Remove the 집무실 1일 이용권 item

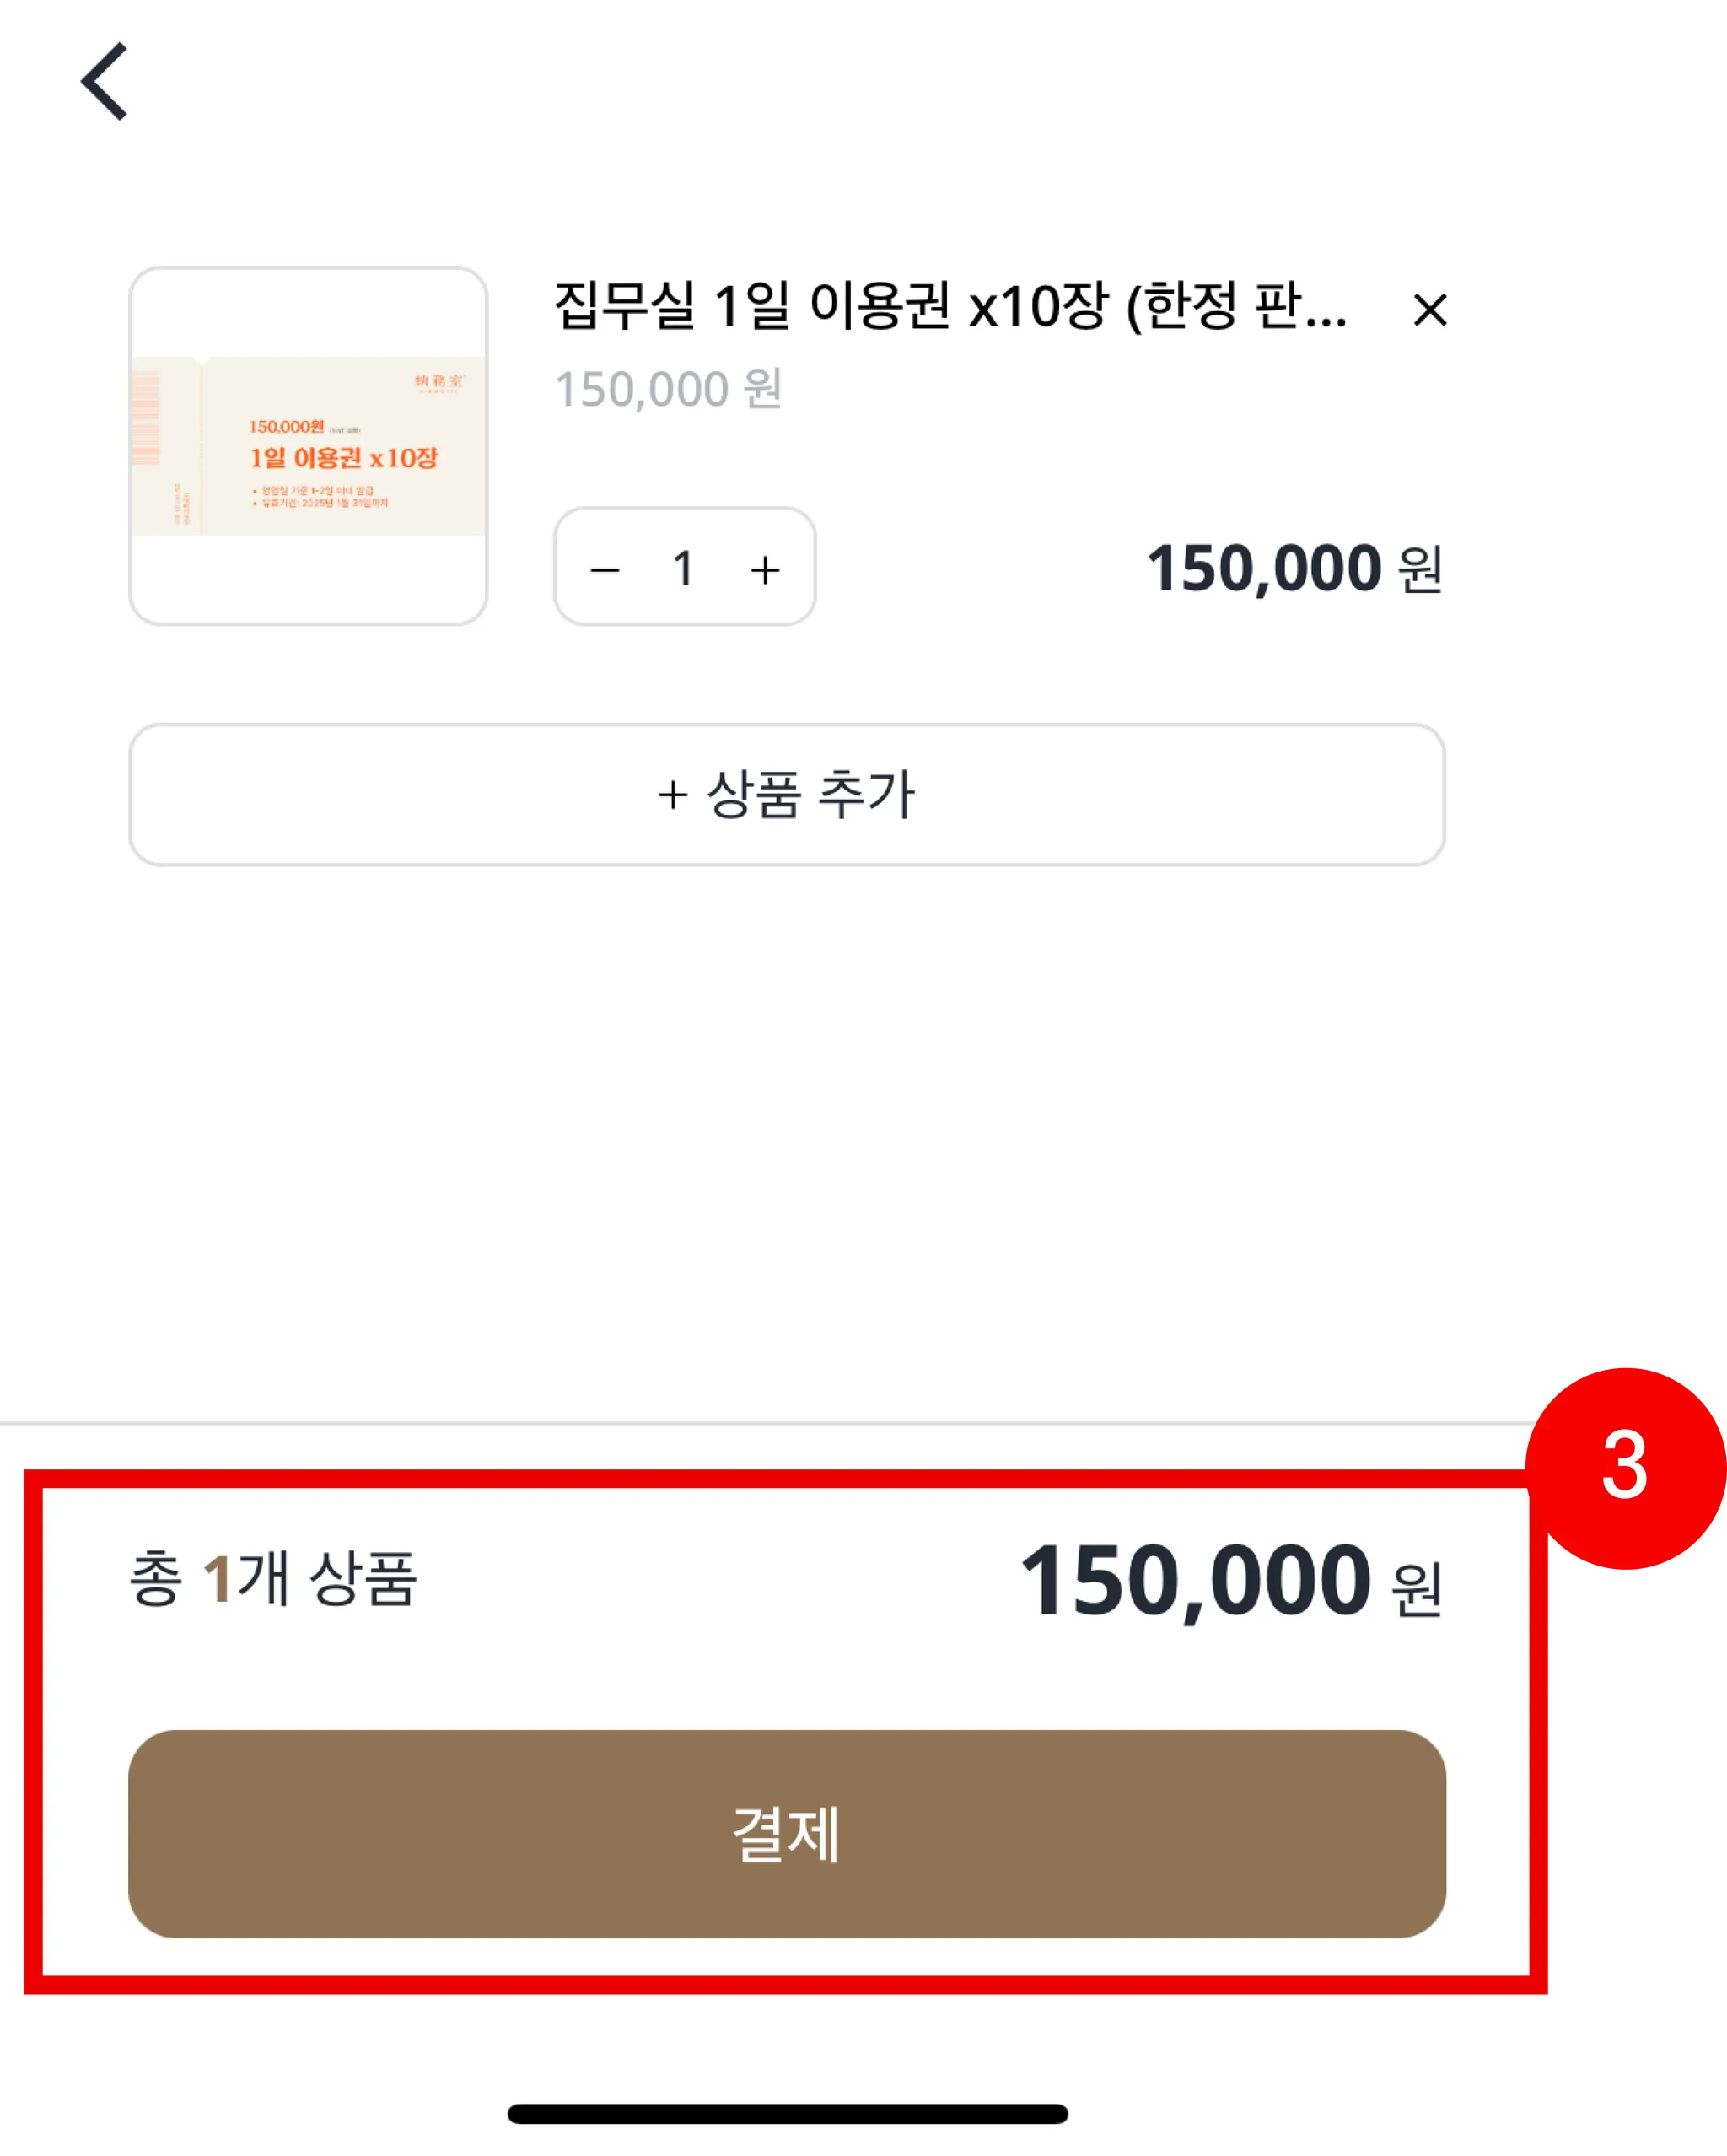1430,310
